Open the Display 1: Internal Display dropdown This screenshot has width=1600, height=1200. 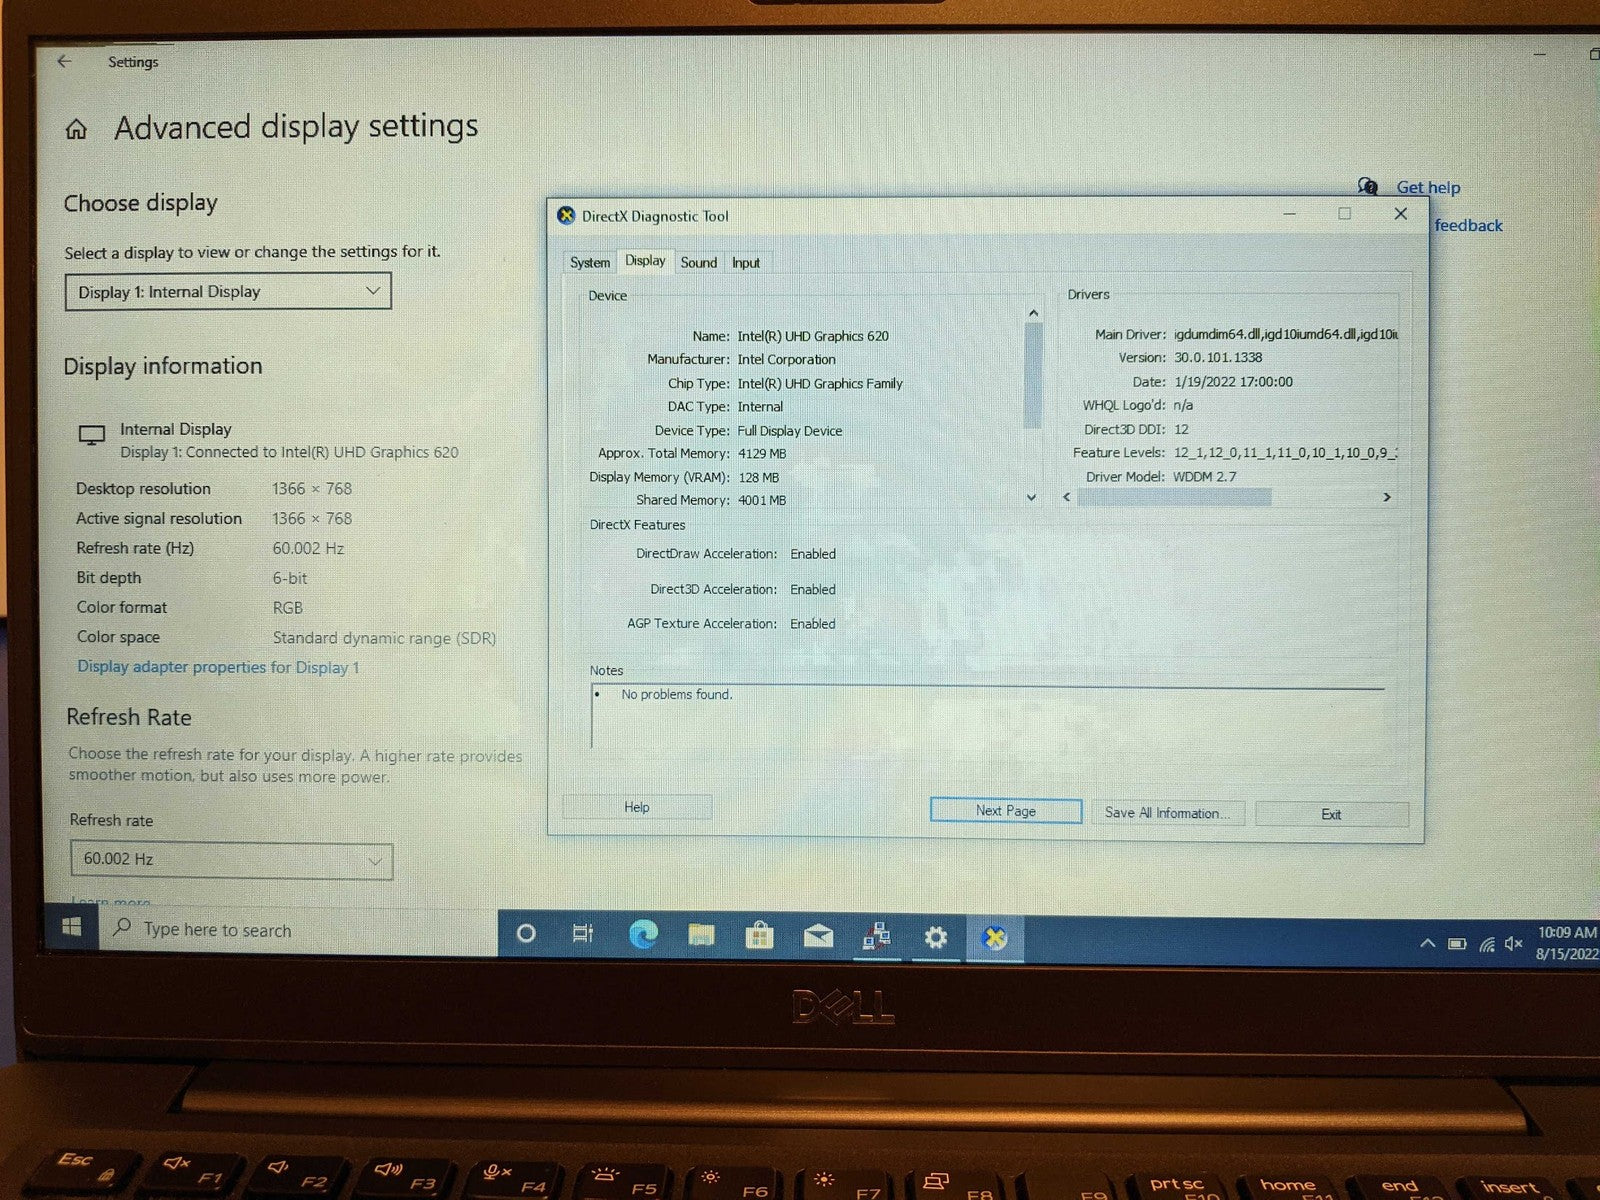coord(228,292)
